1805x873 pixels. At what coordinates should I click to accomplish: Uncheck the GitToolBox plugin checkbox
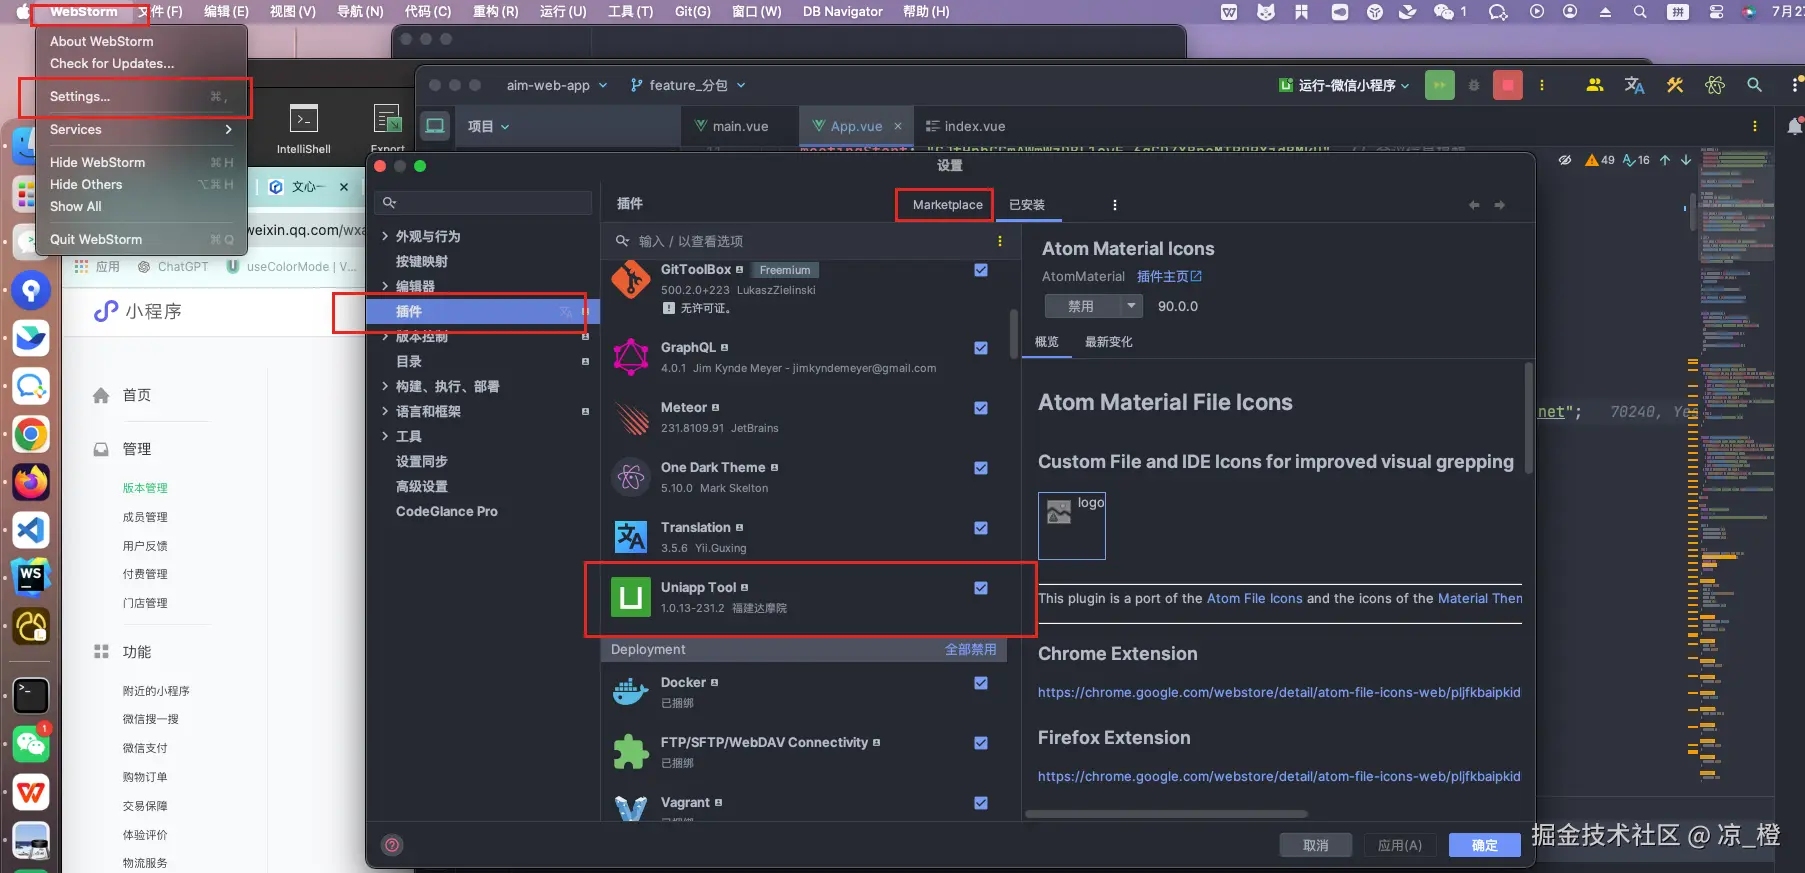click(x=981, y=270)
